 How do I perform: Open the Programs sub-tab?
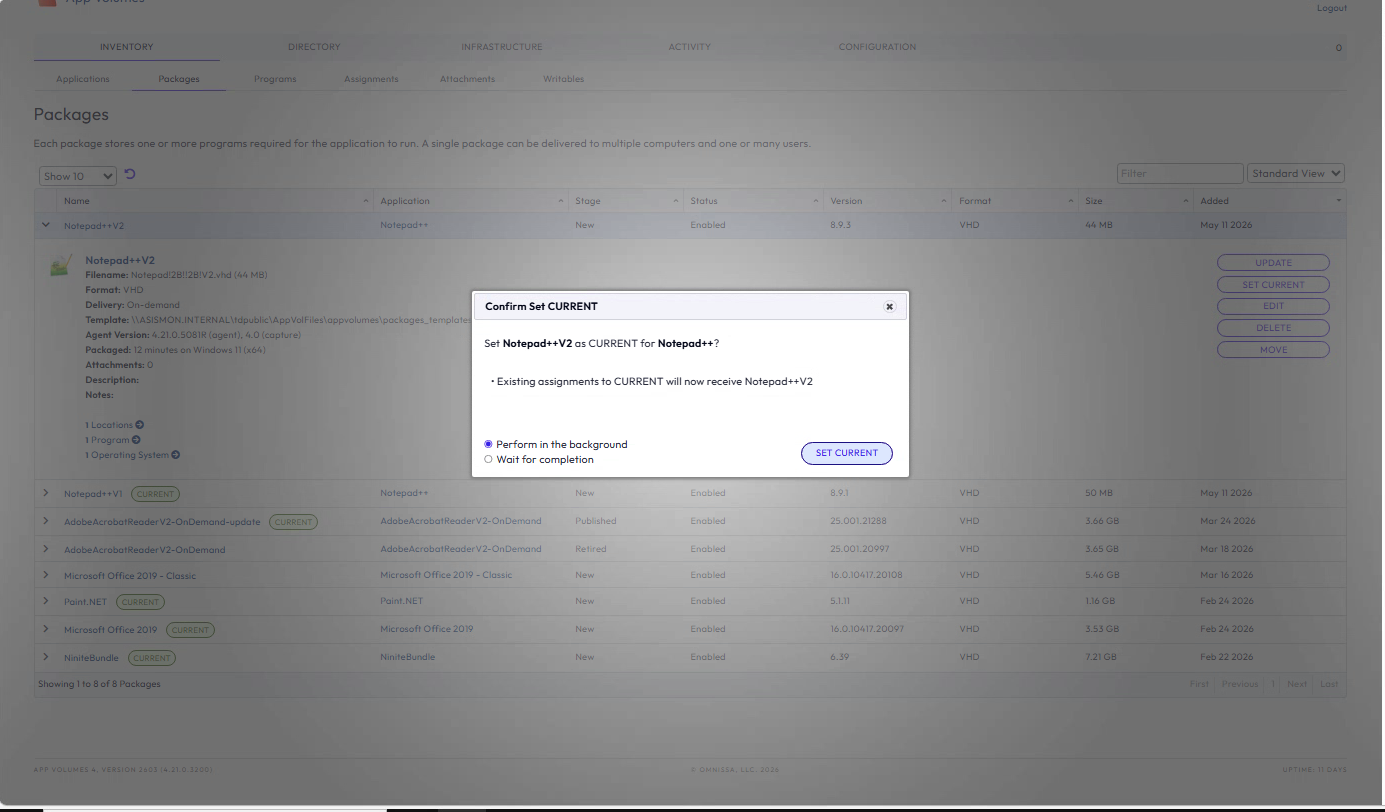[x=275, y=79]
